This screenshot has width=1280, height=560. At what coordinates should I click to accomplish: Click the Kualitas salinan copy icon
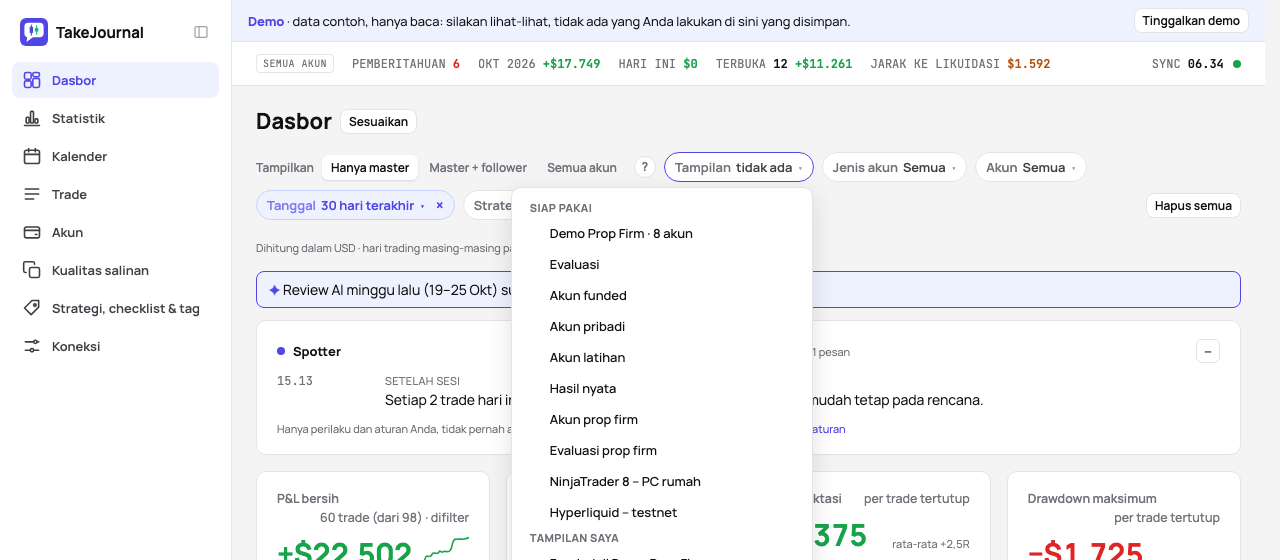32,270
